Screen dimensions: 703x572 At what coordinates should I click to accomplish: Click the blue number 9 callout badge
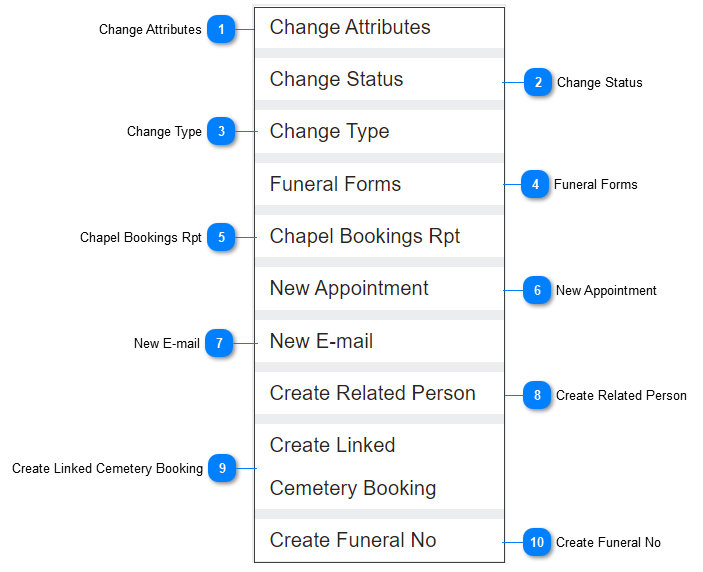222,468
